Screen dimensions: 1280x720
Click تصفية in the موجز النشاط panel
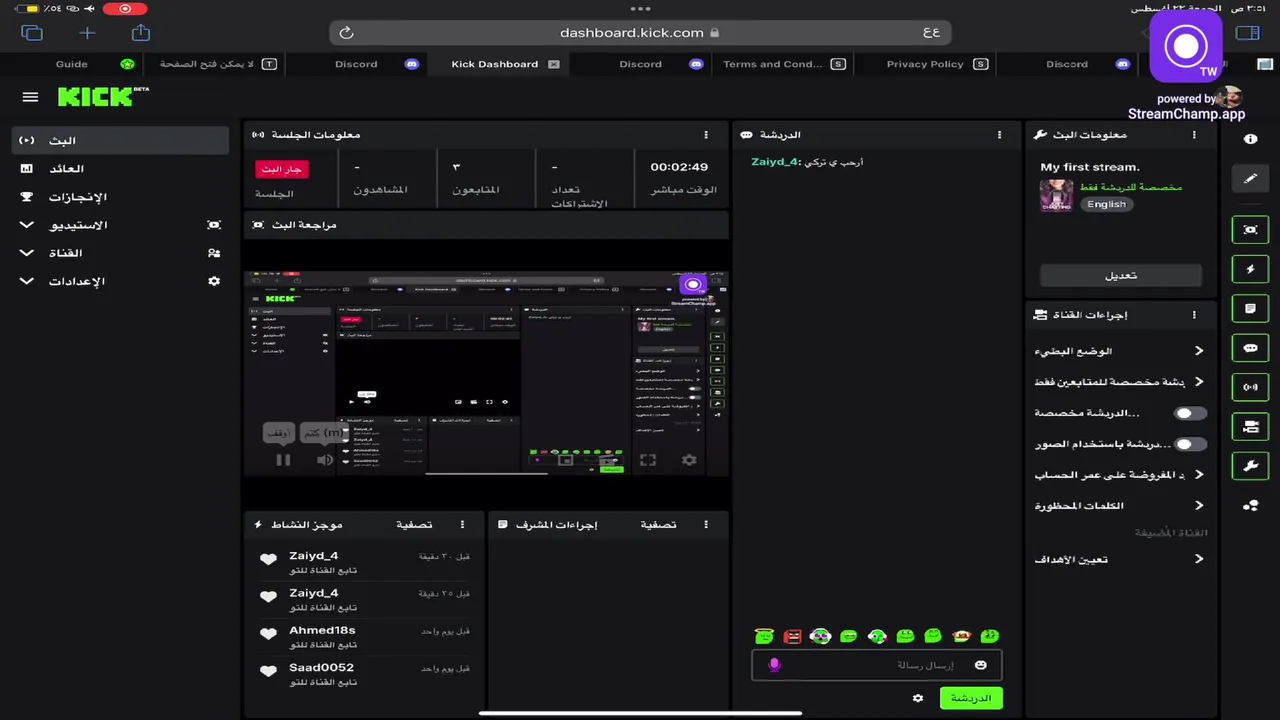(x=414, y=525)
